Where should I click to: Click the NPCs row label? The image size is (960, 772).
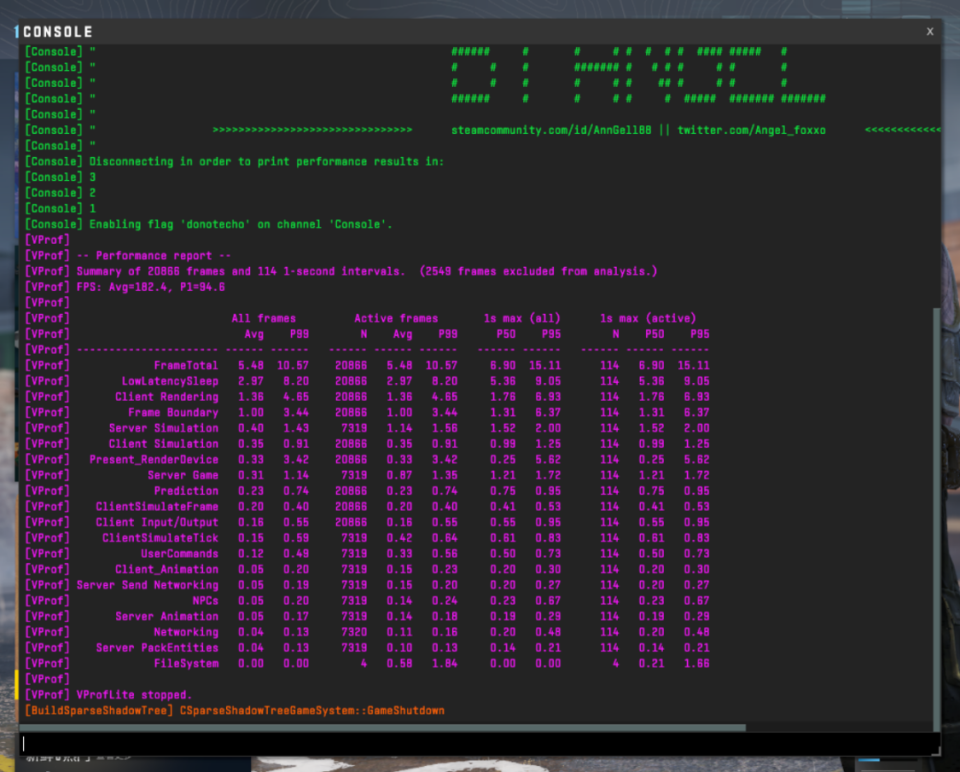(205, 601)
